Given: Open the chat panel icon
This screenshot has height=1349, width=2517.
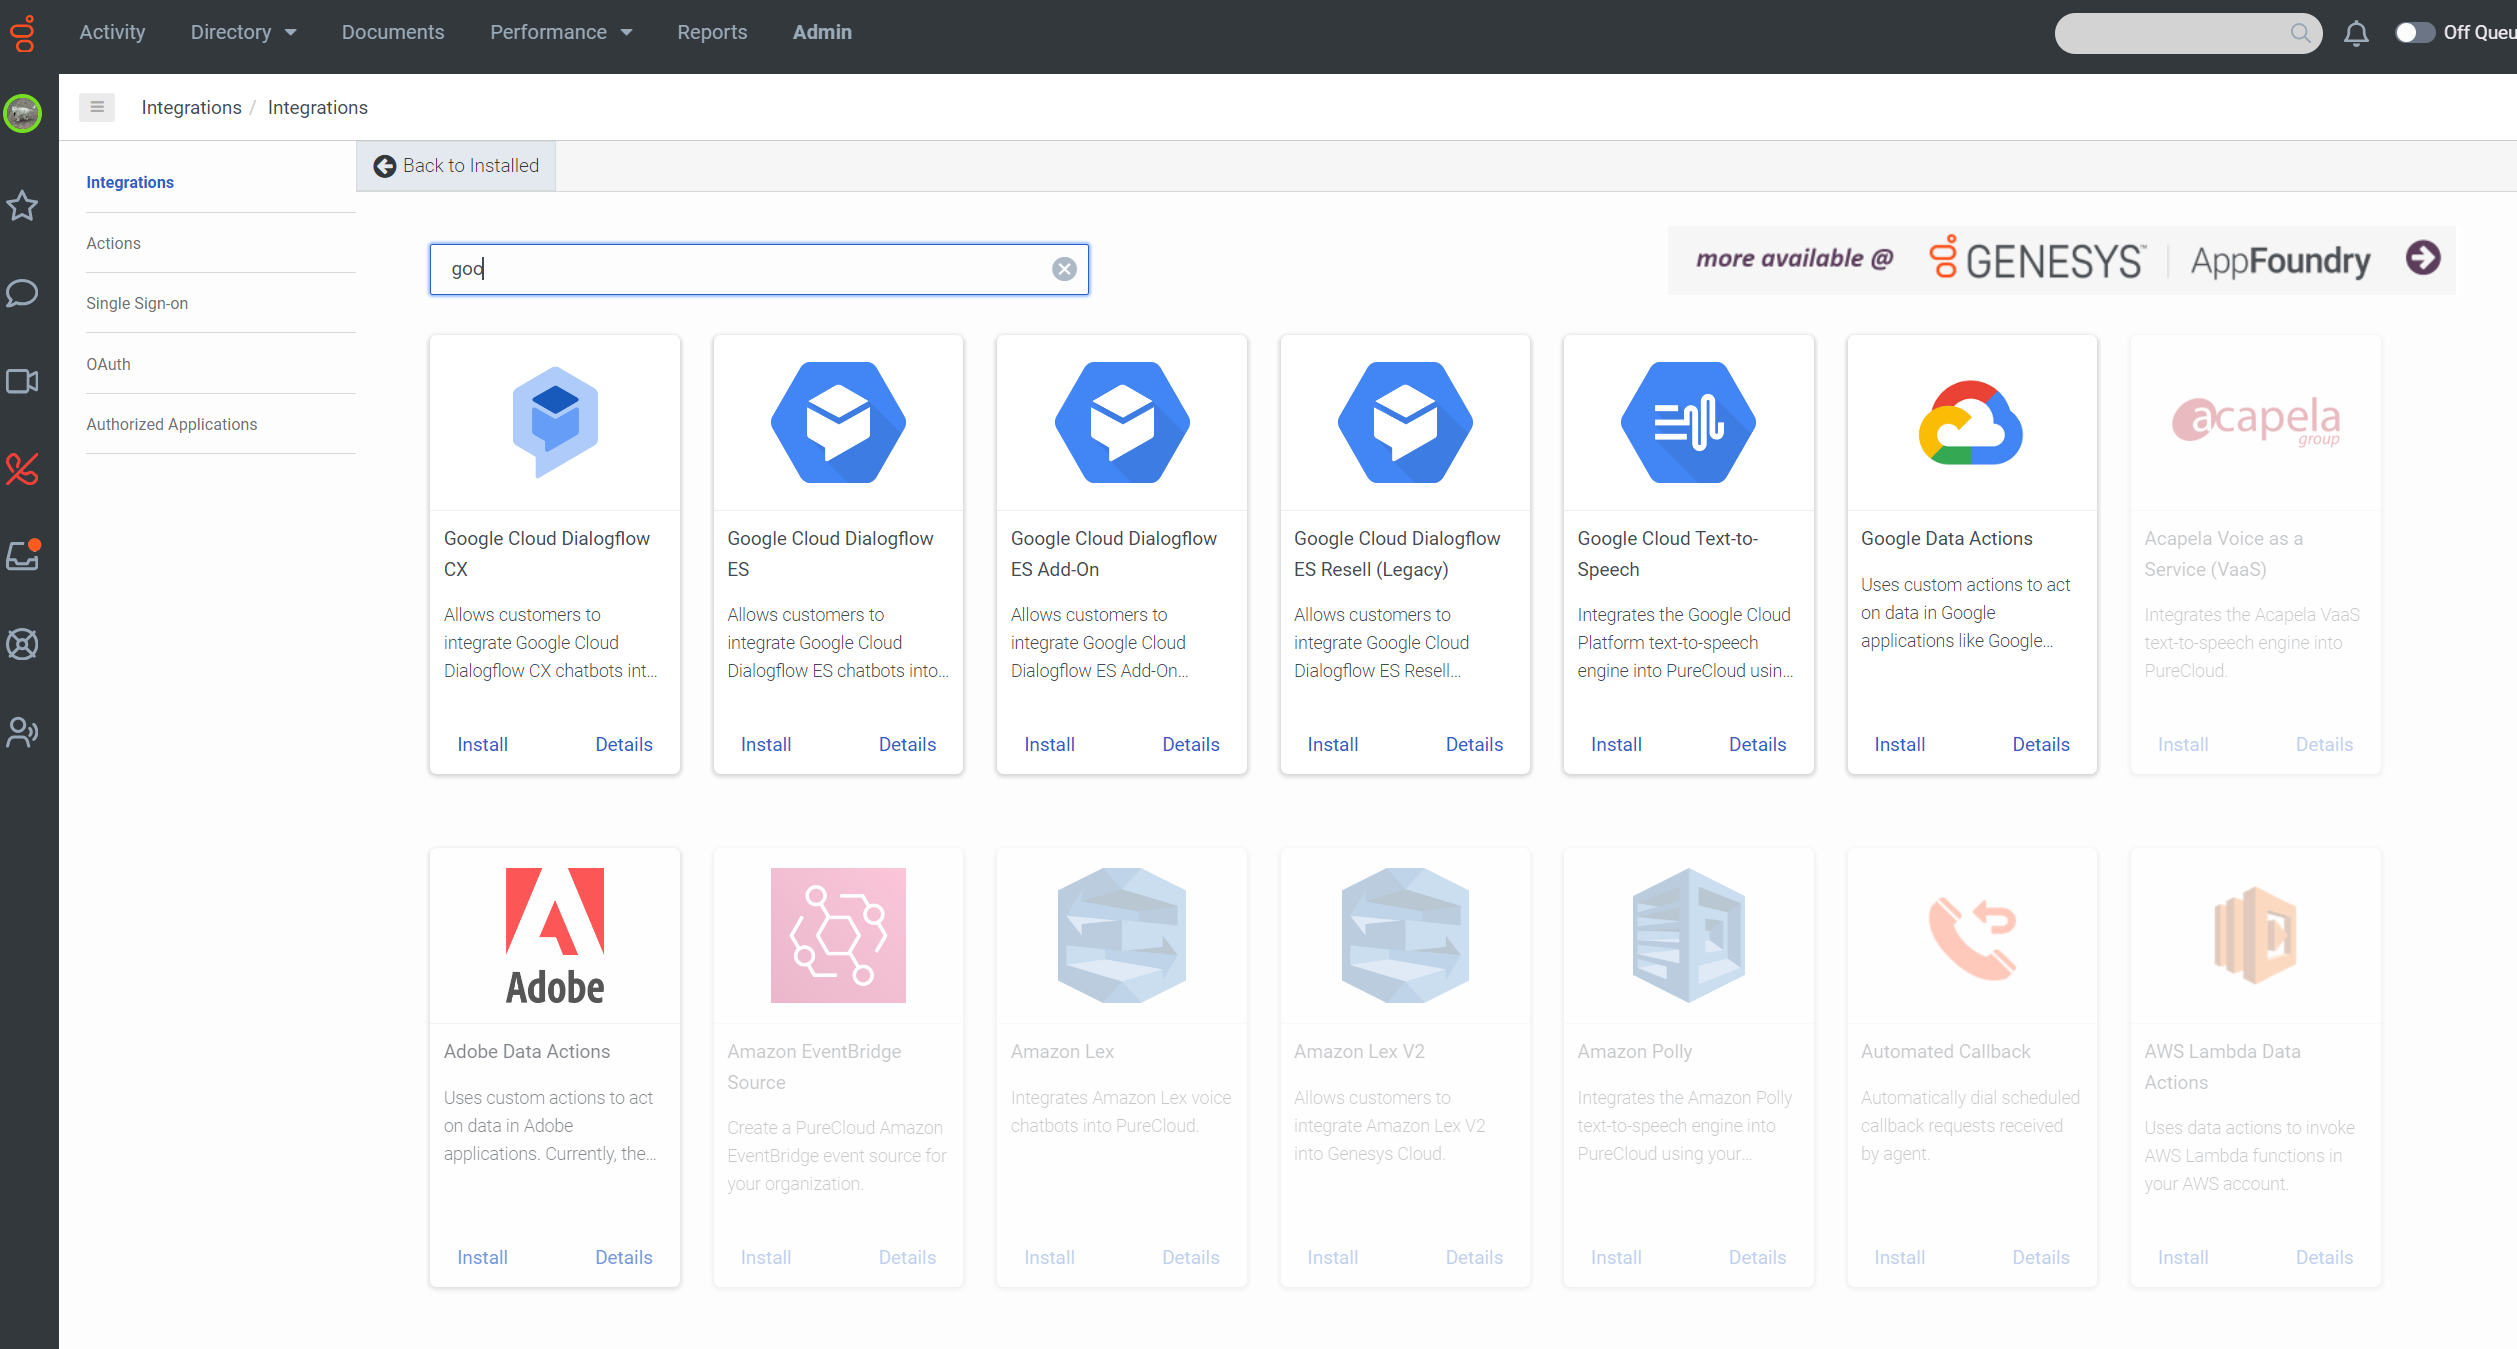Looking at the screenshot, I should [x=22, y=293].
